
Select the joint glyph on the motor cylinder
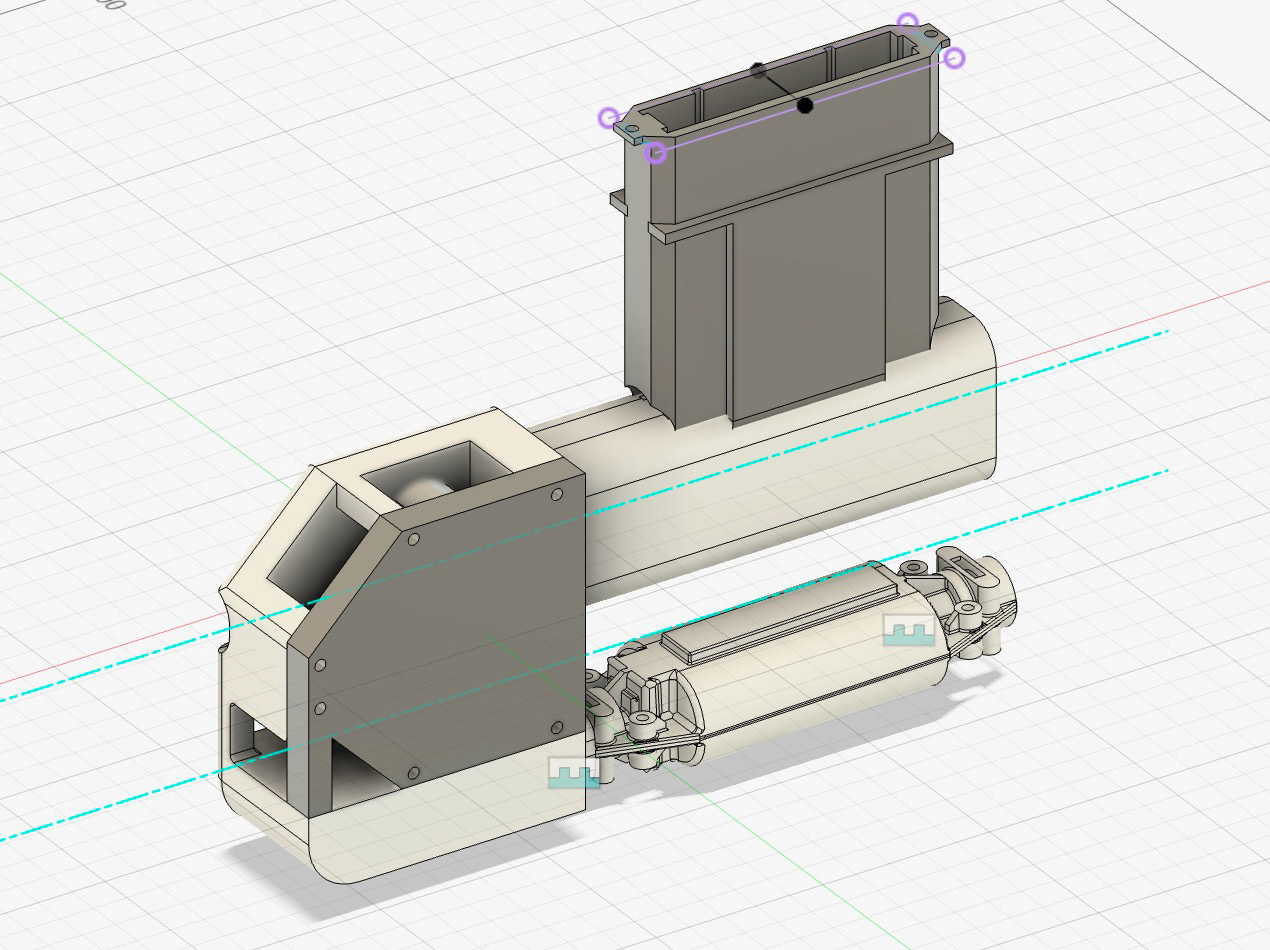909,631
